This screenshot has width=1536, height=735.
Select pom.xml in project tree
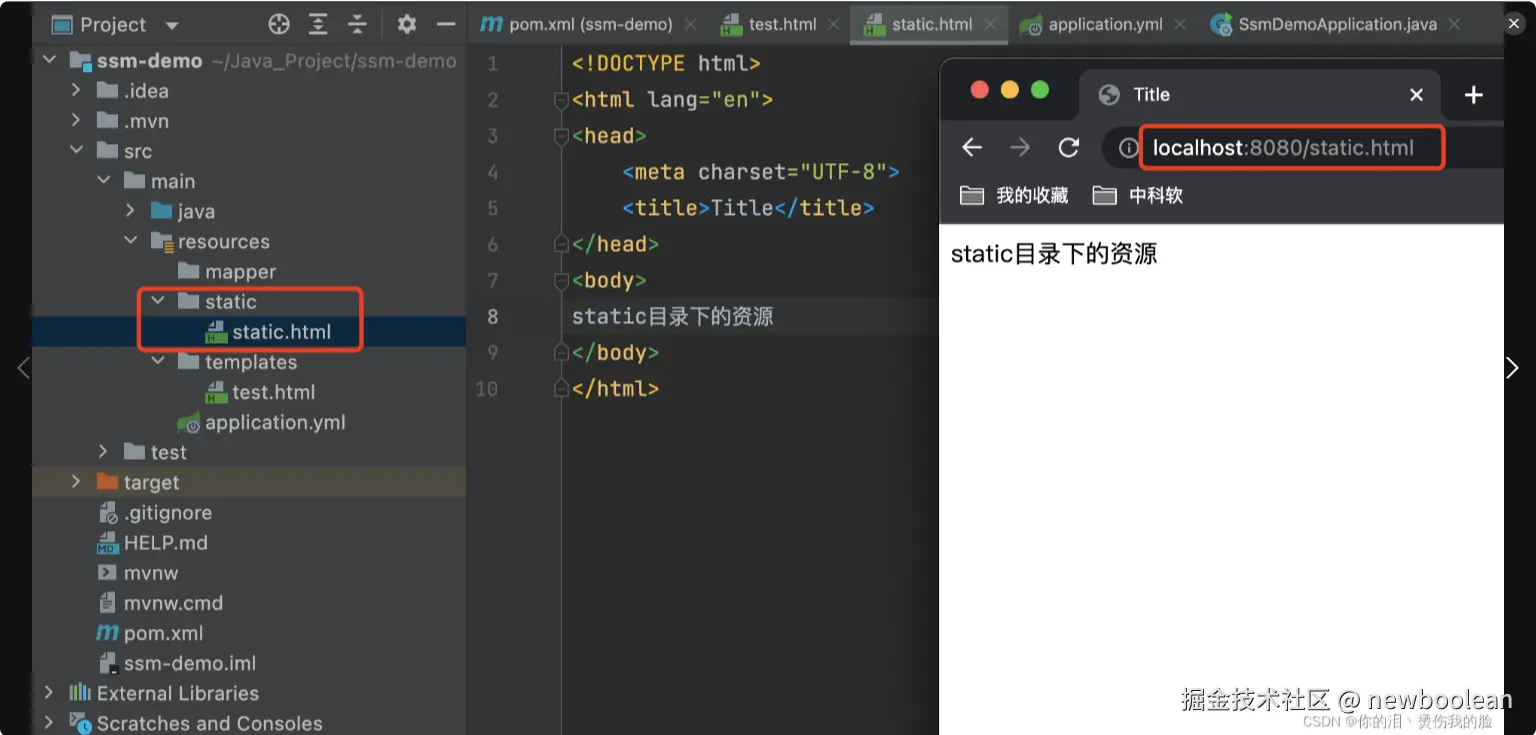[150, 633]
